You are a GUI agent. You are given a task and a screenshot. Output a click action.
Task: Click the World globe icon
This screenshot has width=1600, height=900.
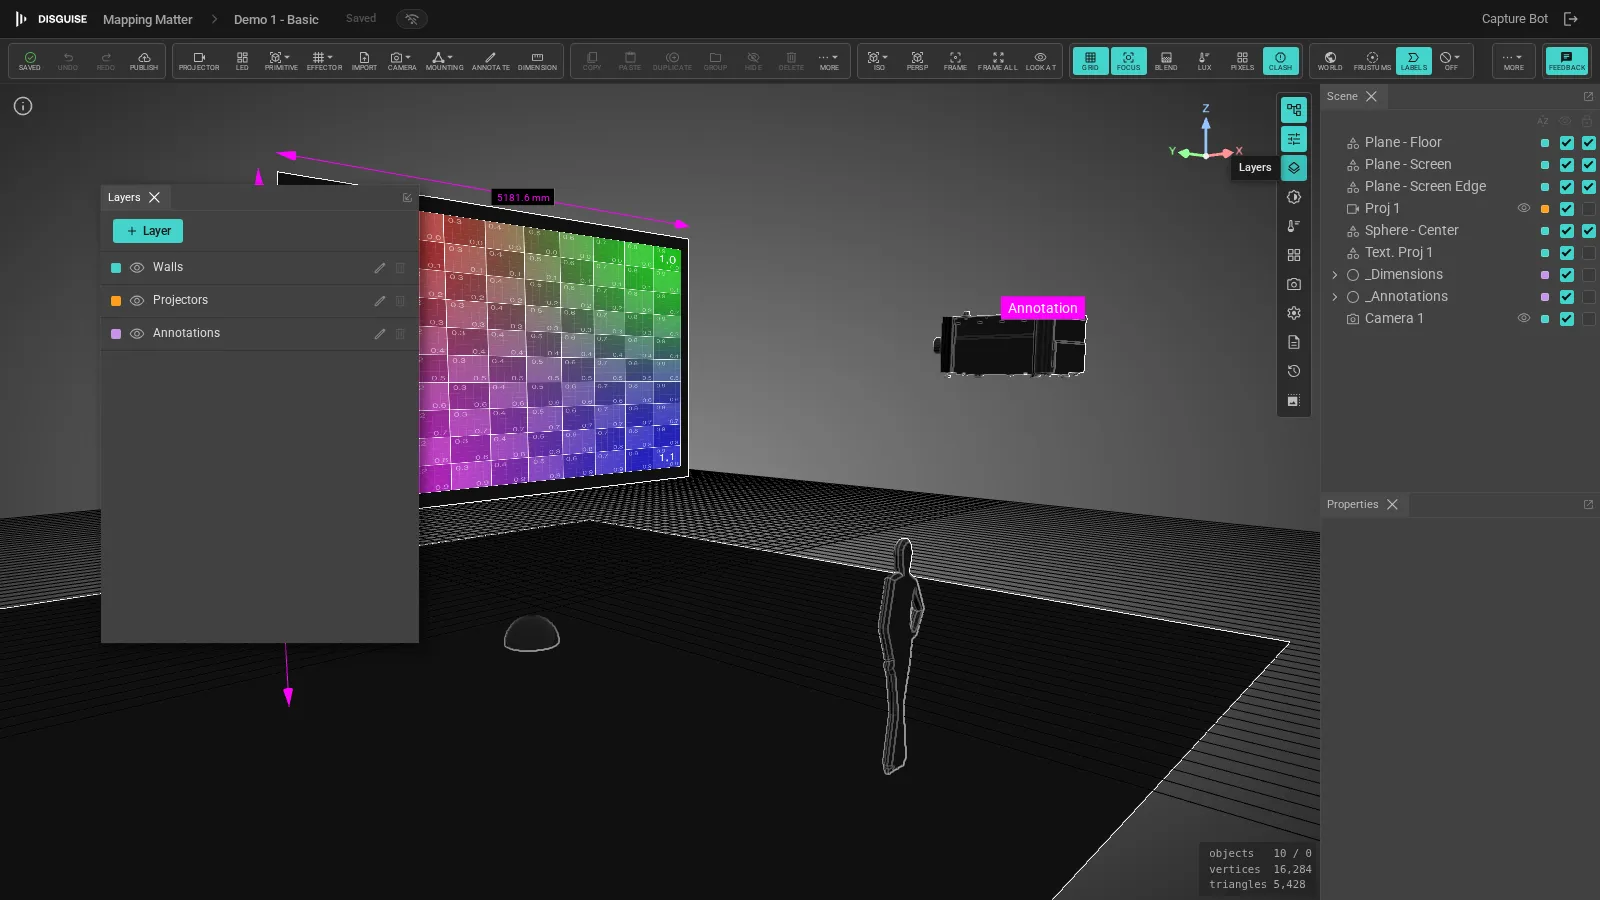coord(1330,61)
